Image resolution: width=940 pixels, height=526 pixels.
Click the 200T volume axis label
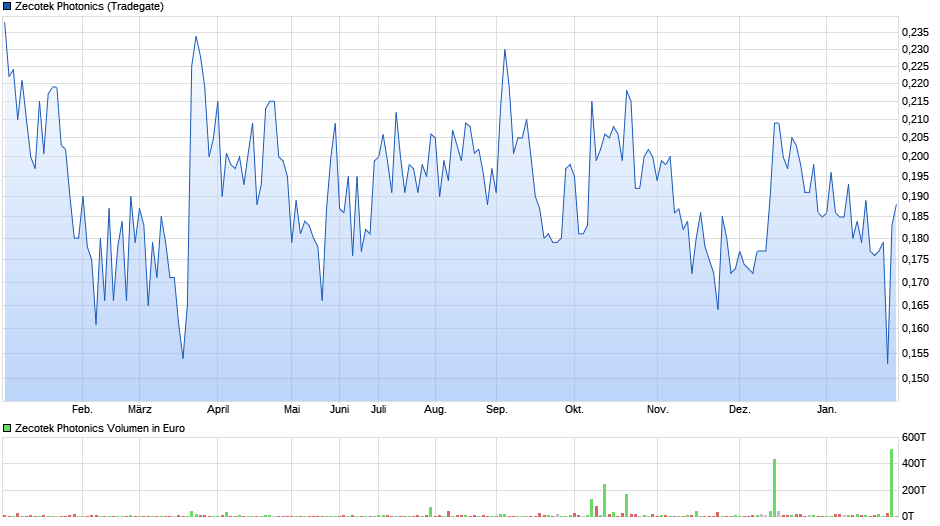click(914, 490)
